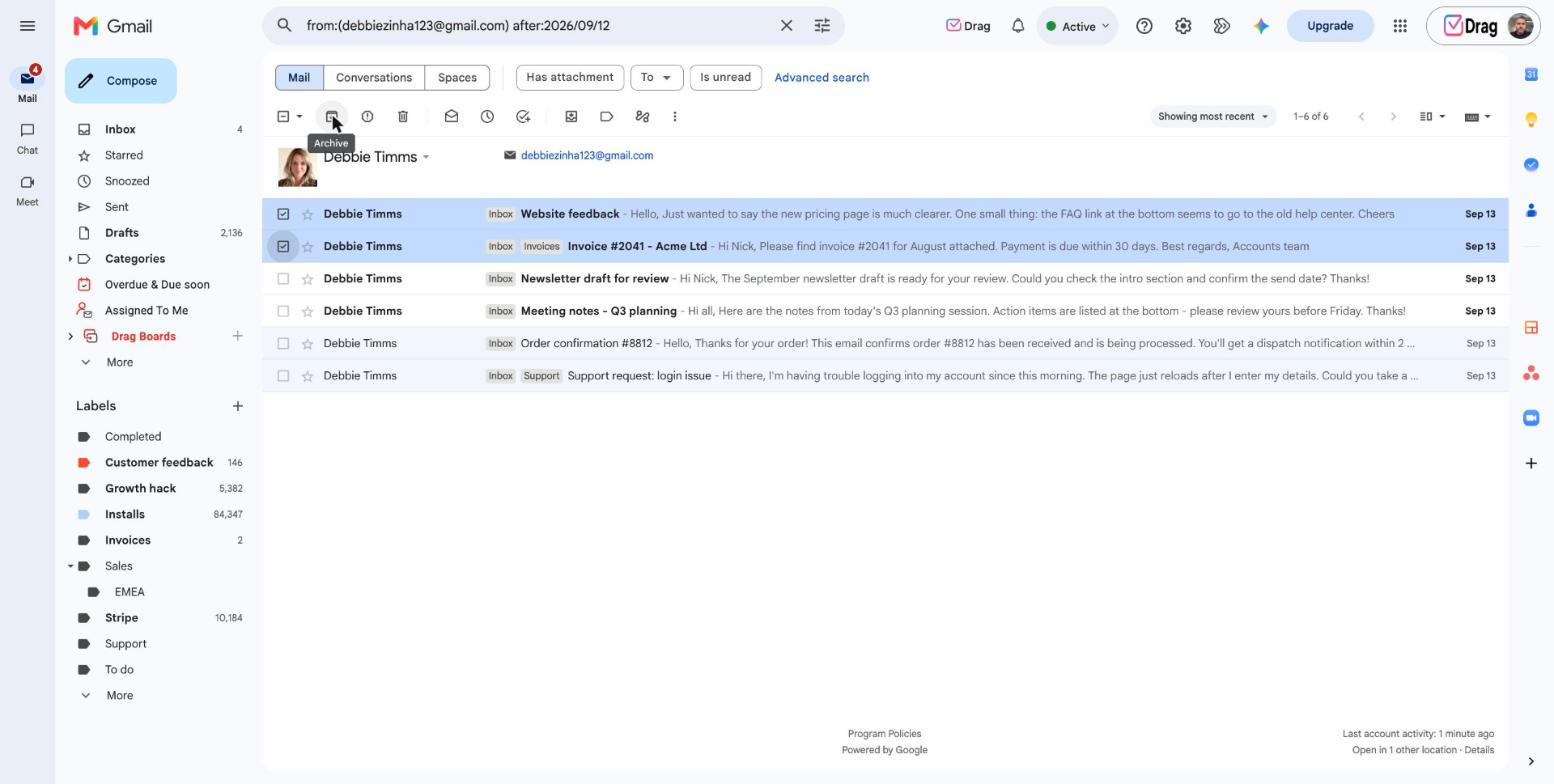Open notifications bell
This screenshot has height=784, width=1554.
[1018, 26]
